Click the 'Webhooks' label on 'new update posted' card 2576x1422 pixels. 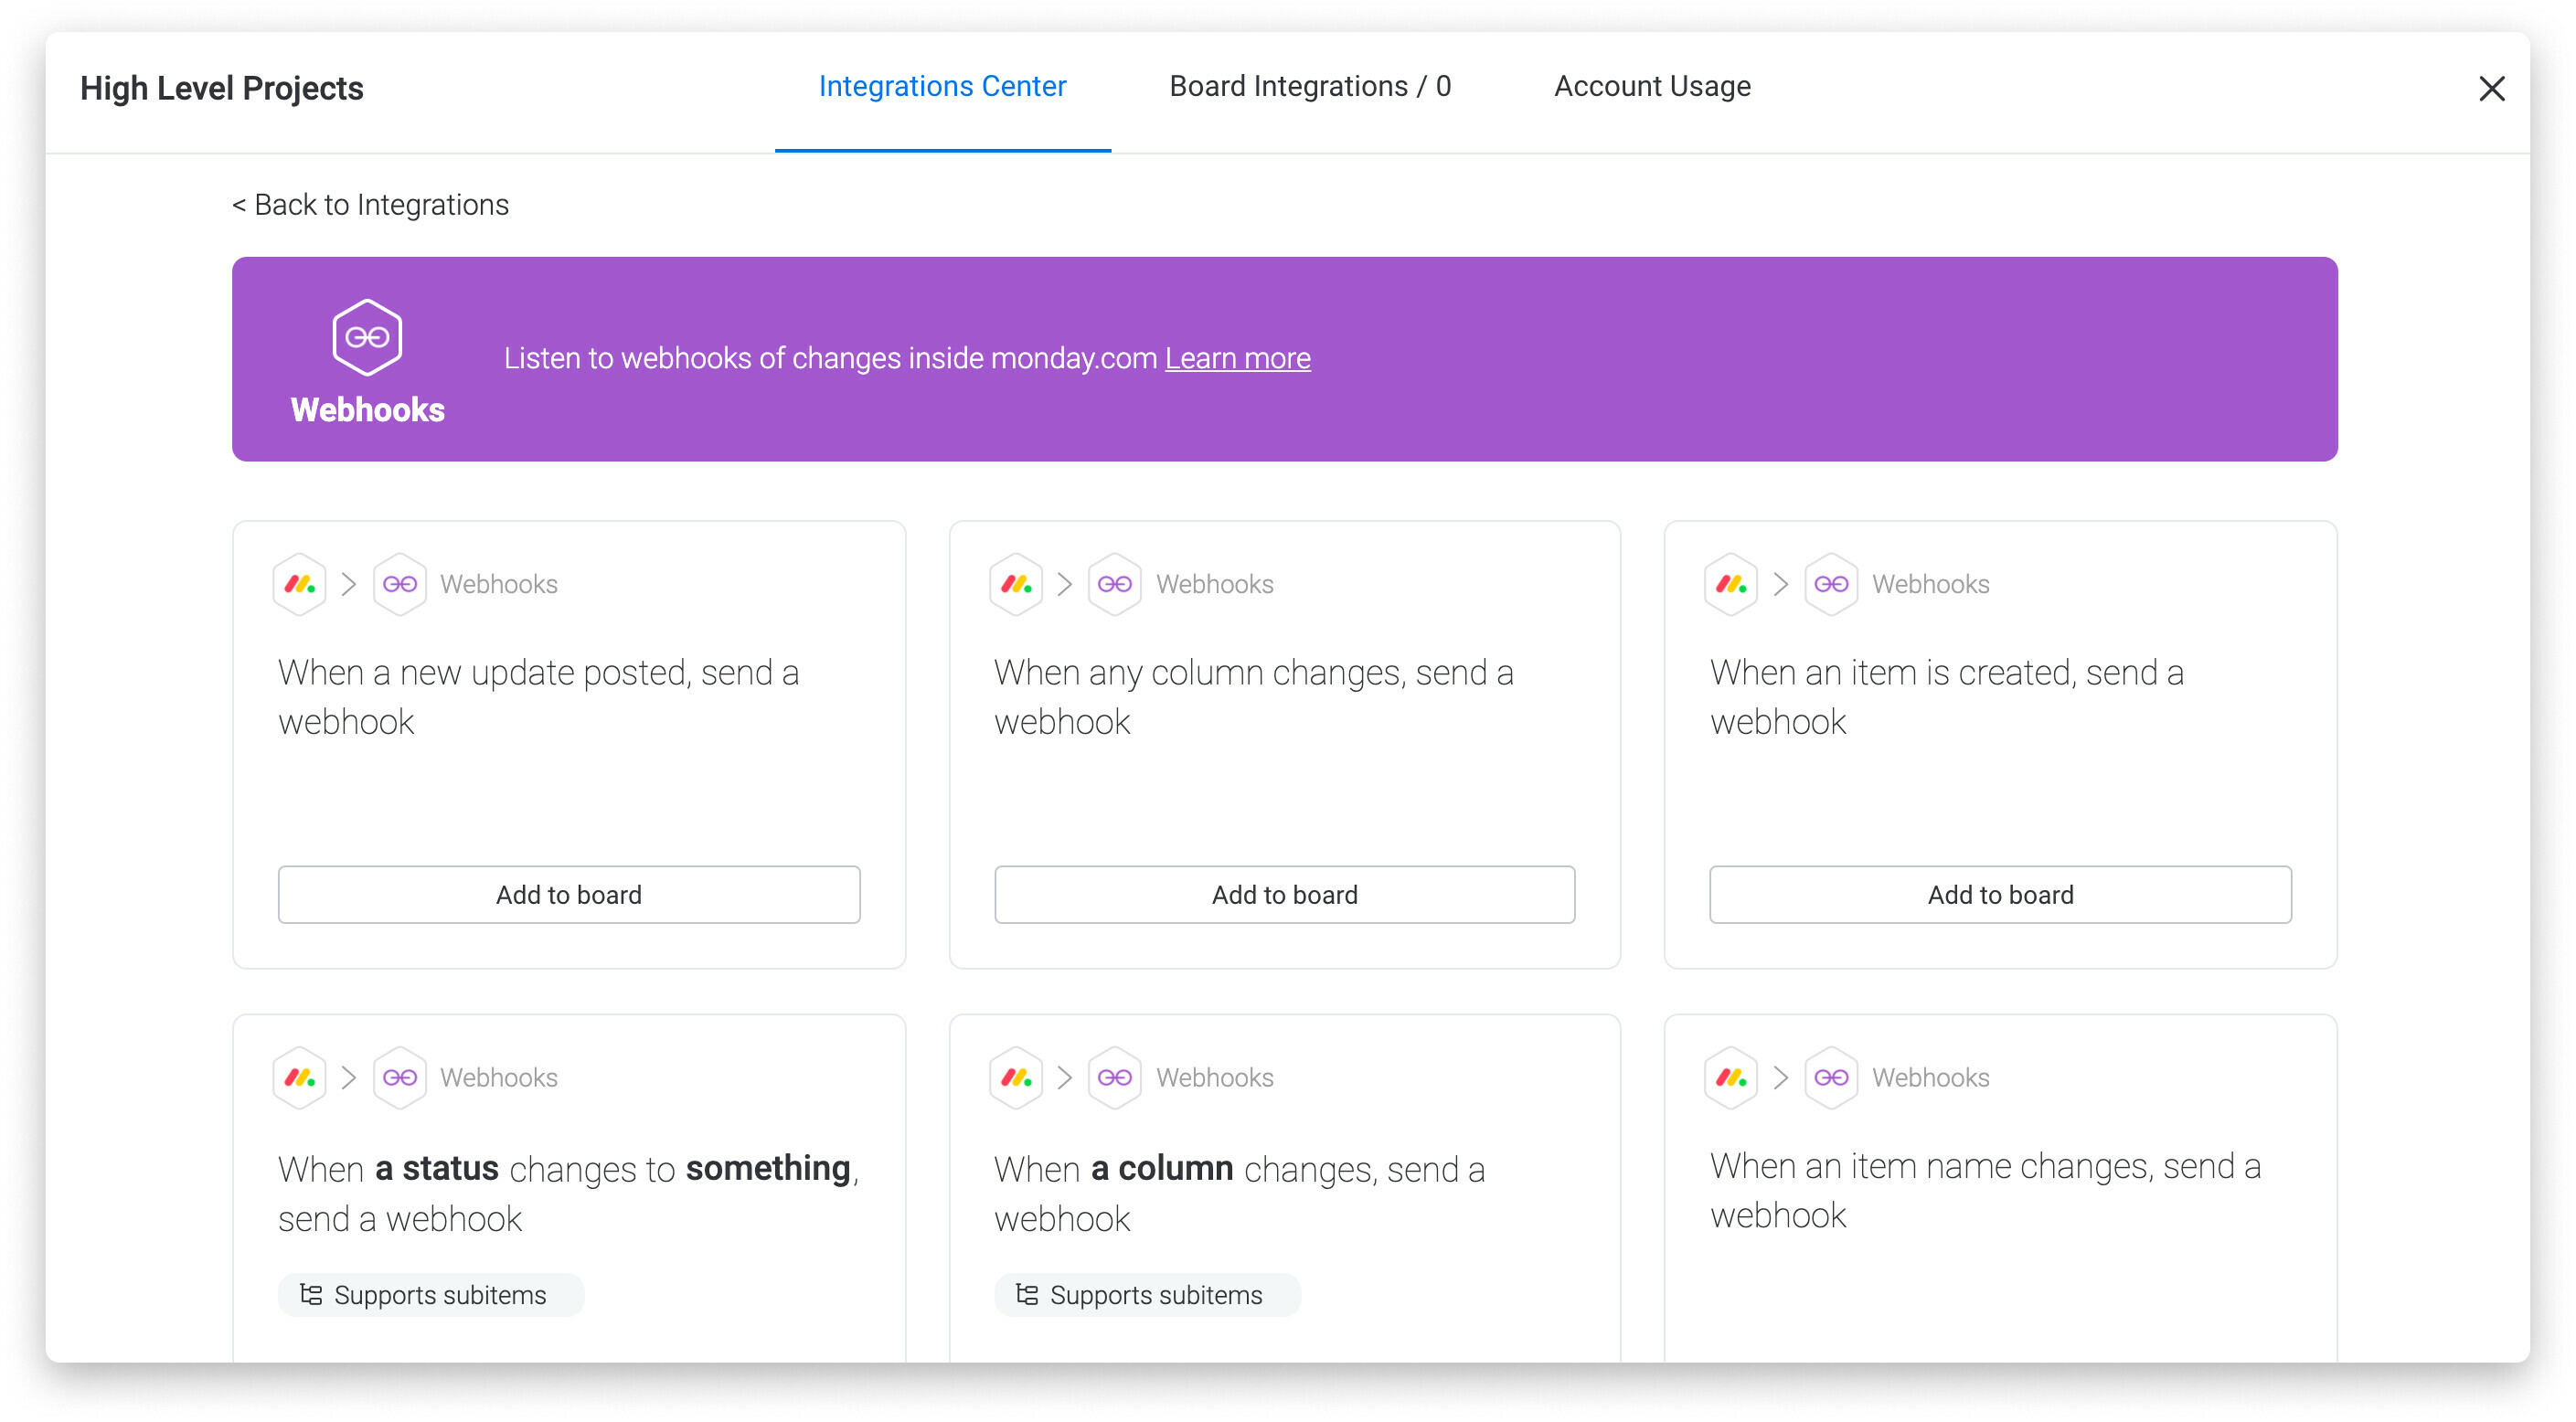click(x=499, y=584)
